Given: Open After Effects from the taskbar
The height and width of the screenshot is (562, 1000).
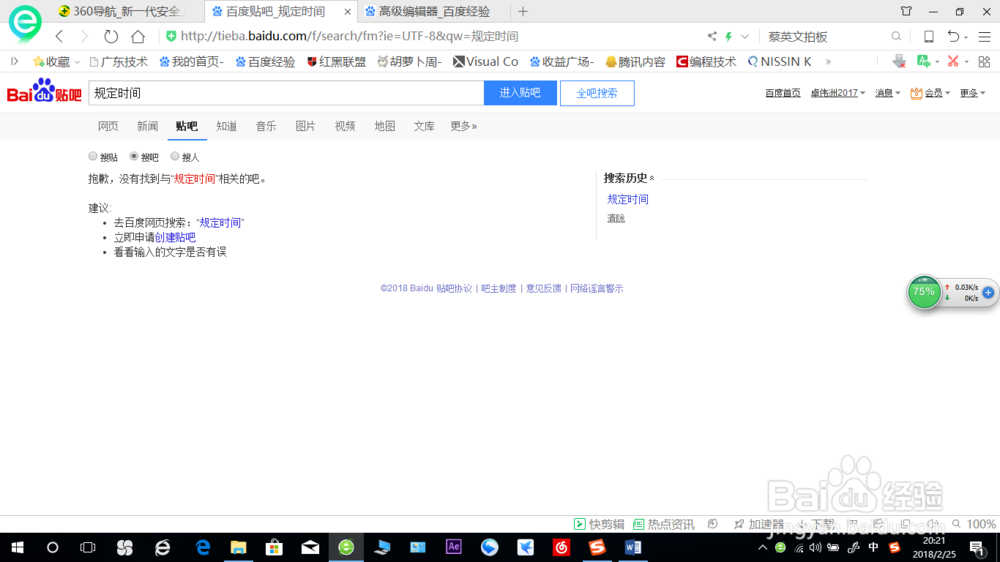Looking at the screenshot, I should [453, 547].
